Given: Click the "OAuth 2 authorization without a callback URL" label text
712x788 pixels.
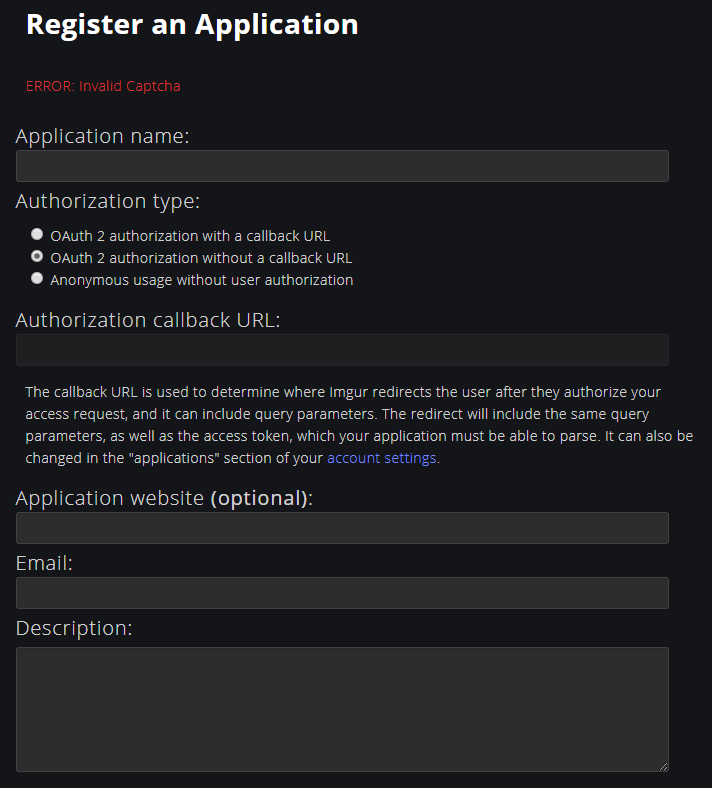Looking at the screenshot, I should tap(201, 258).
